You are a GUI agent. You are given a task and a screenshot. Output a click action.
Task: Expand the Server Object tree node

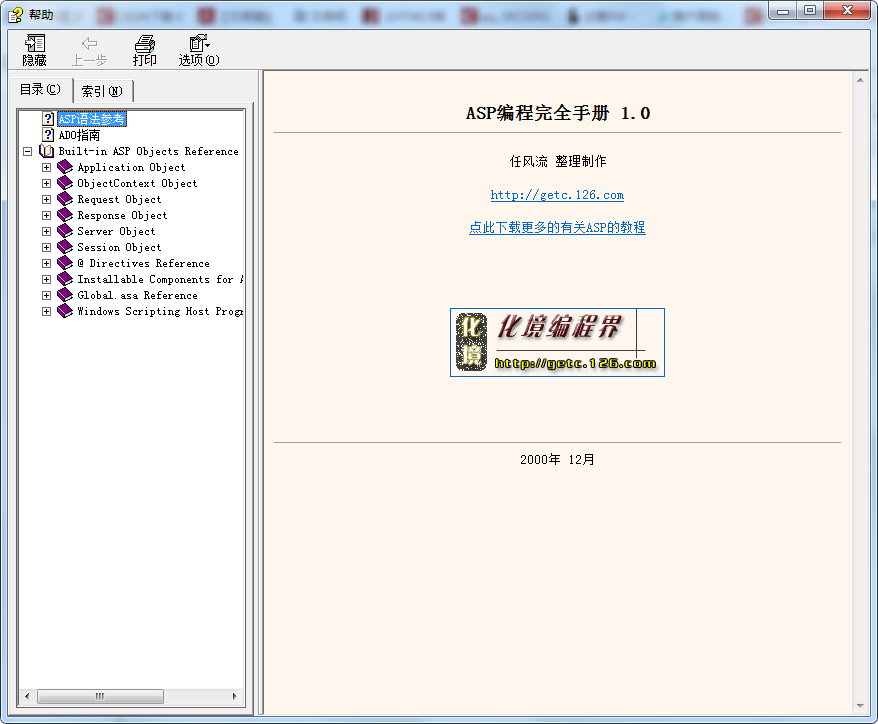pyautogui.click(x=46, y=231)
